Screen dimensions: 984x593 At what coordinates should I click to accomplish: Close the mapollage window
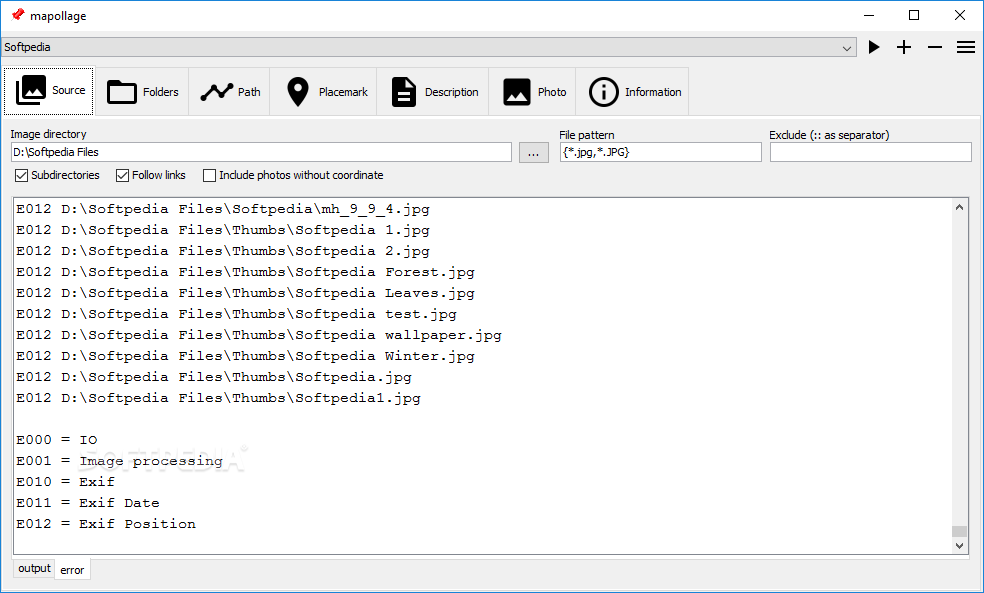coord(960,15)
